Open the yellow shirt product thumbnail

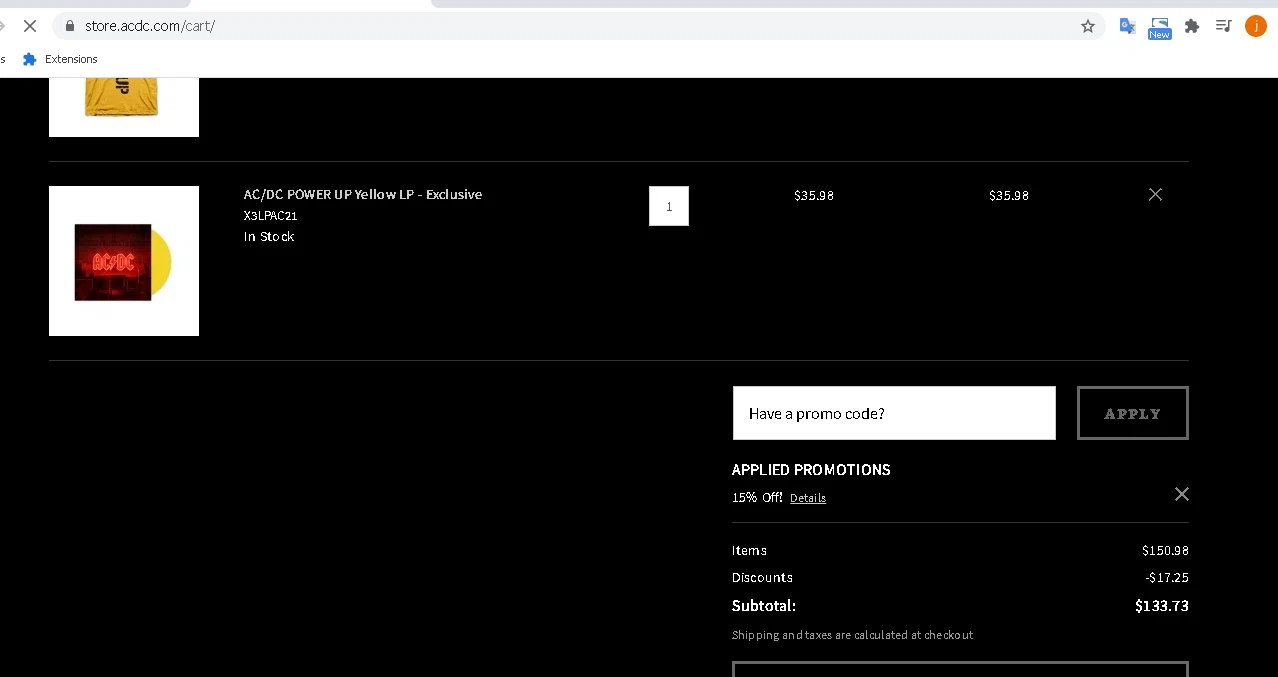[124, 107]
